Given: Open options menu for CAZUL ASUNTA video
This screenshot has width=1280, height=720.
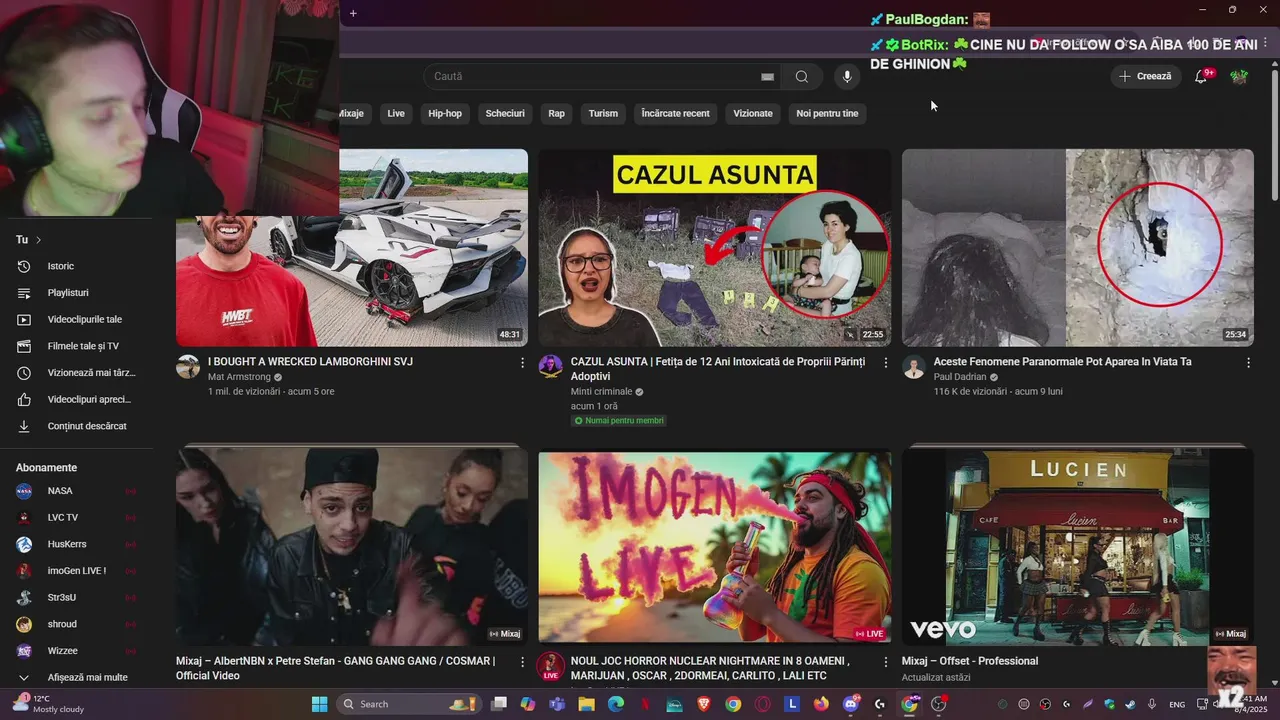Looking at the screenshot, I should [885, 363].
